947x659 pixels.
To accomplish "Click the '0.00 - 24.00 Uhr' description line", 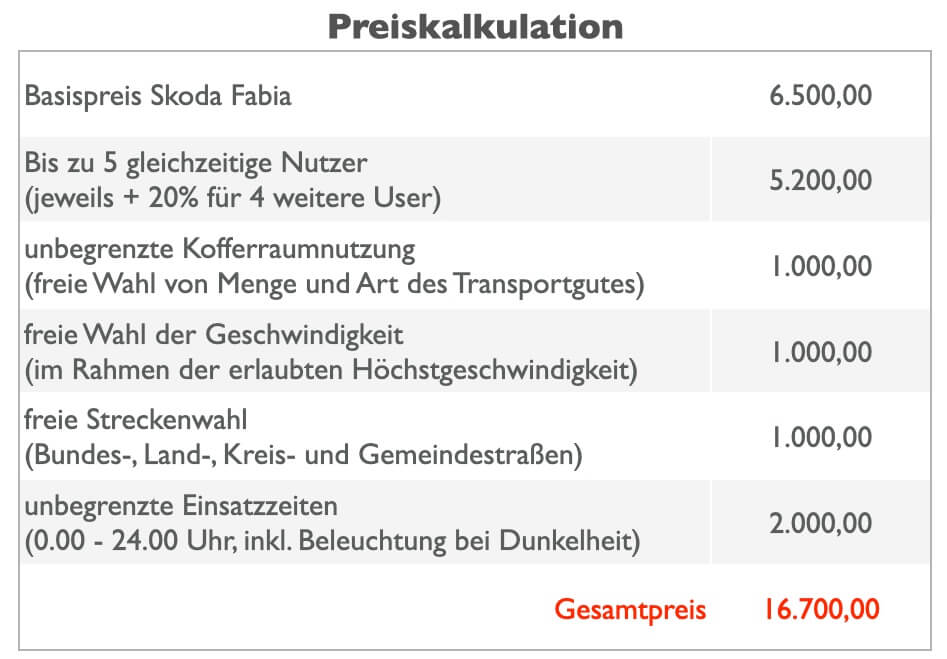I will click(331, 542).
